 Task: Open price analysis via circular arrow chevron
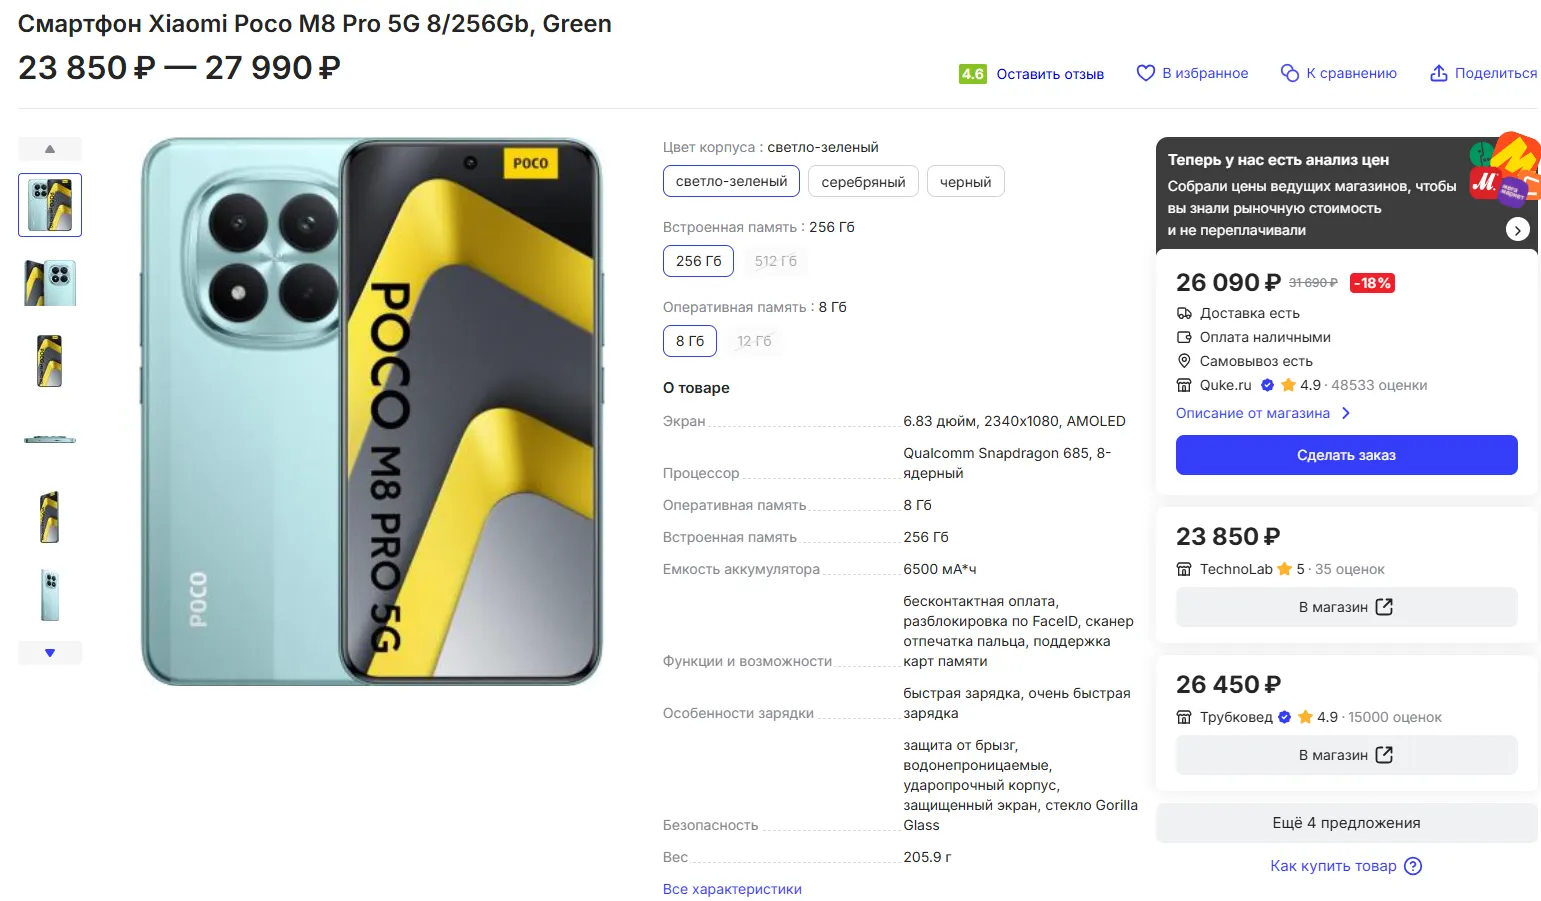point(1517,229)
